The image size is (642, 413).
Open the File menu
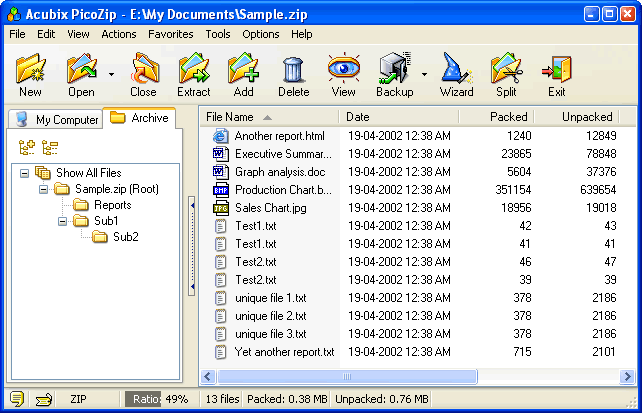coord(17,34)
